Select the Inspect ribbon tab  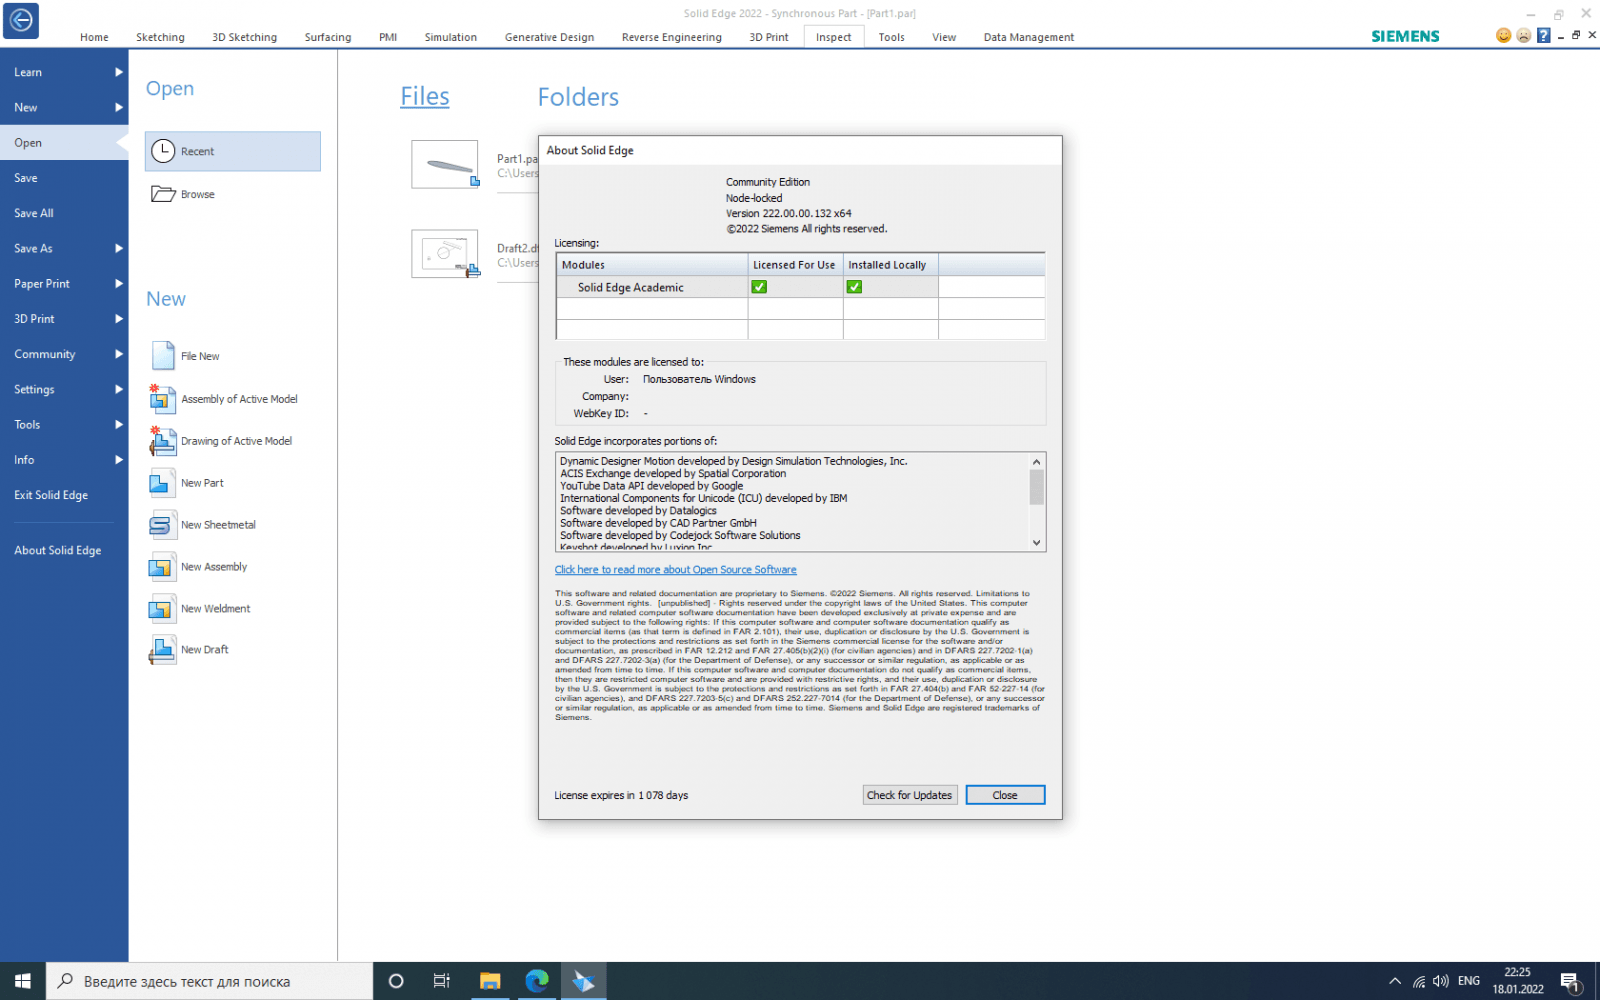tap(833, 37)
